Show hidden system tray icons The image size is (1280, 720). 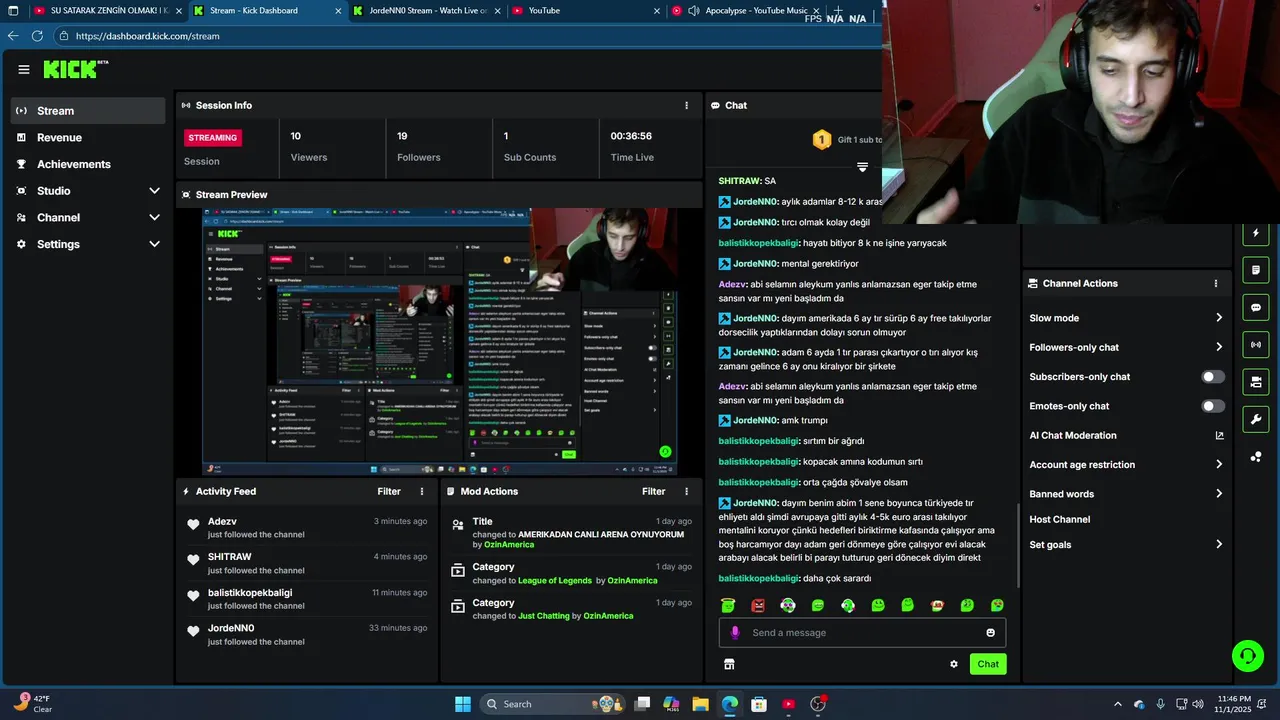pyautogui.click(x=1118, y=704)
